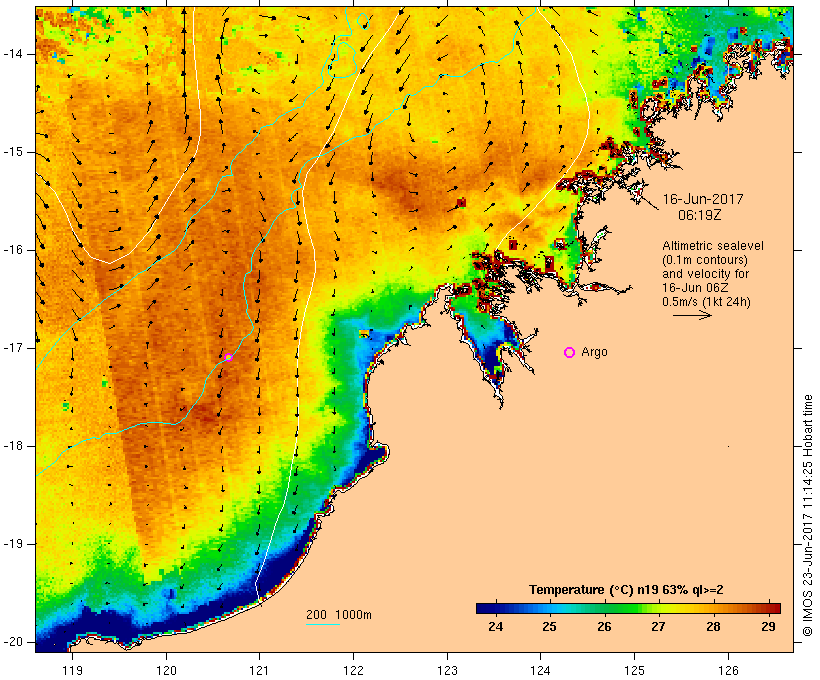Click the 'Altimetric sealevel' caption line
The width and height of the screenshot is (820, 680).
coord(713,246)
